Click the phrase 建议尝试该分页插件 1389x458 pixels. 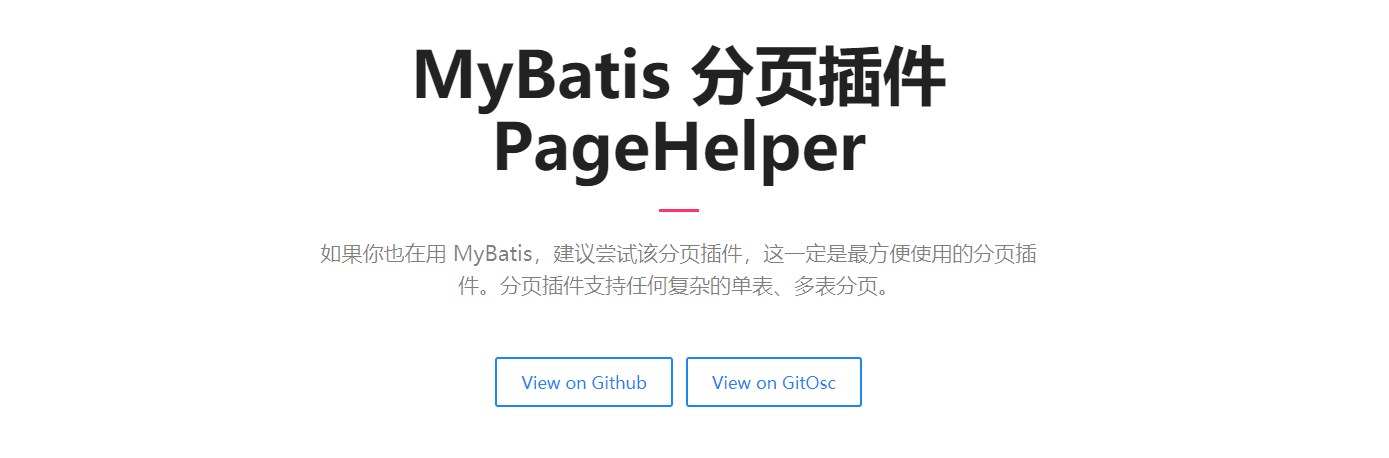[651, 253]
